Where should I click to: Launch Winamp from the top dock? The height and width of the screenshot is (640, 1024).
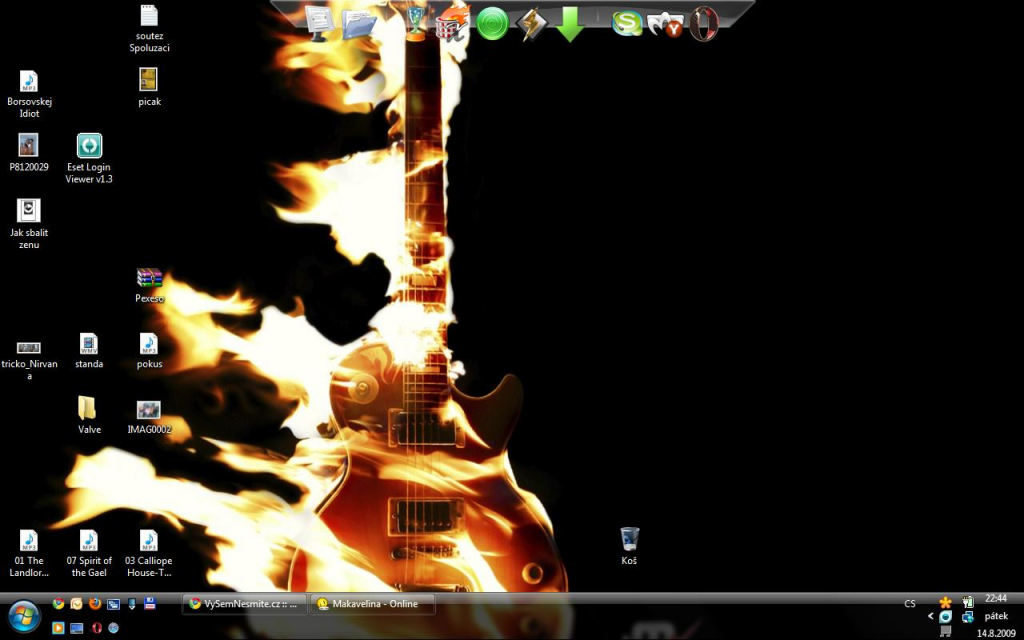[532, 25]
